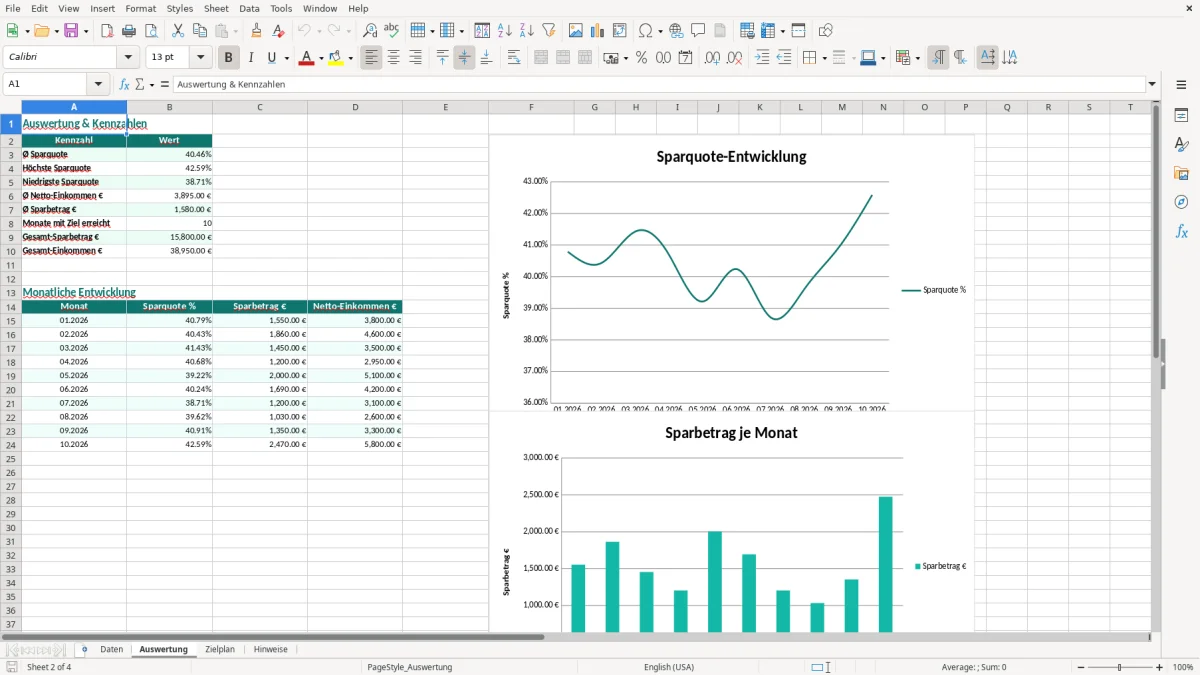Image resolution: width=1200 pixels, height=675 pixels.
Task: Open sidebar Navigator compass icon
Action: click(x=1181, y=202)
